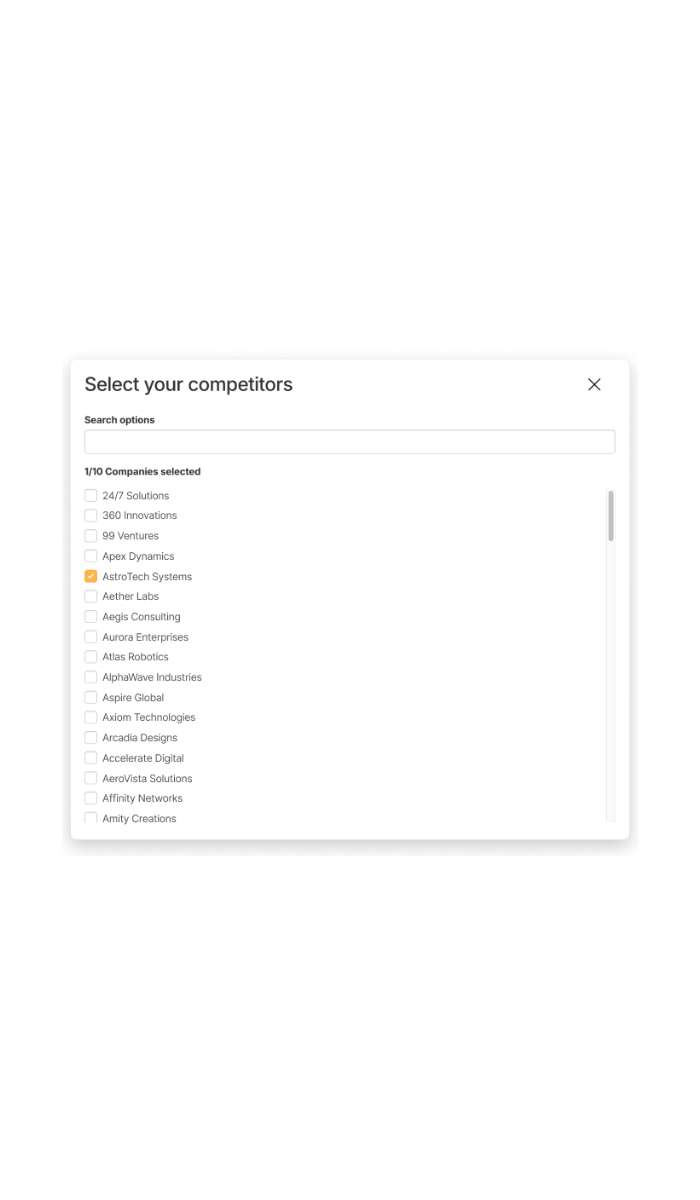Close the Select your competitors dialog
The width and height of the screenshot is (700, 1200).
(x=594, y=385)
